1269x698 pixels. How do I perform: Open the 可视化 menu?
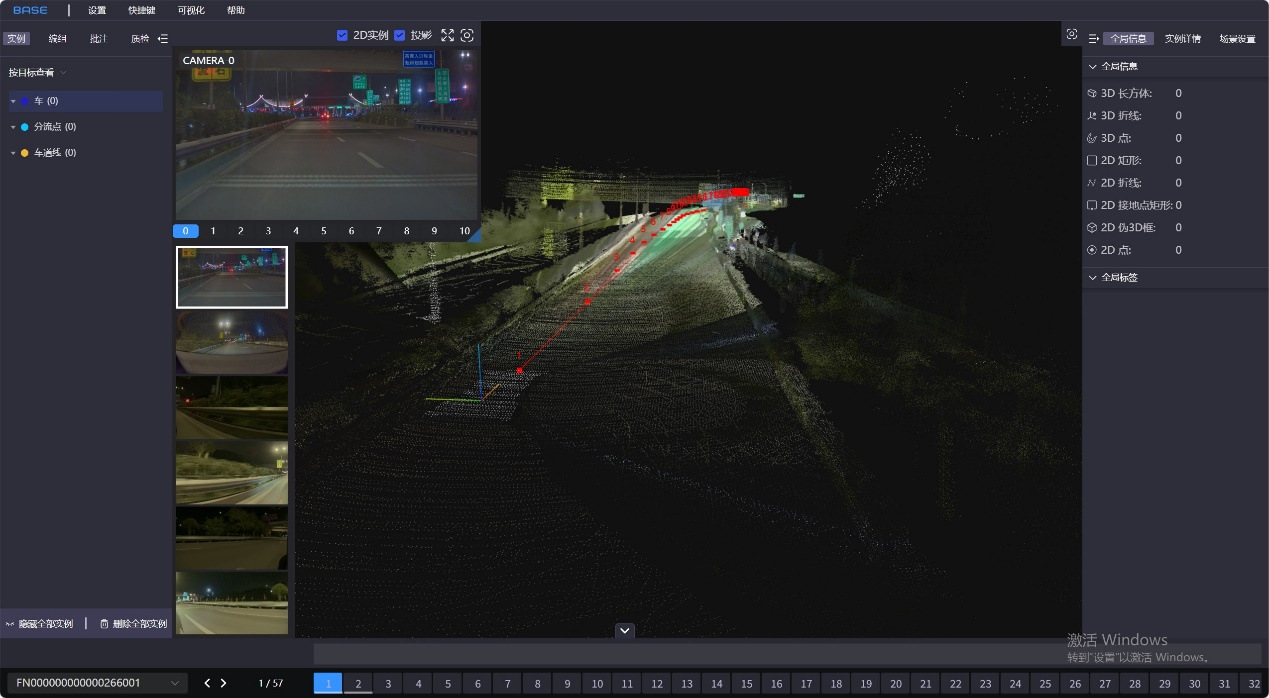tap(192, 10)
